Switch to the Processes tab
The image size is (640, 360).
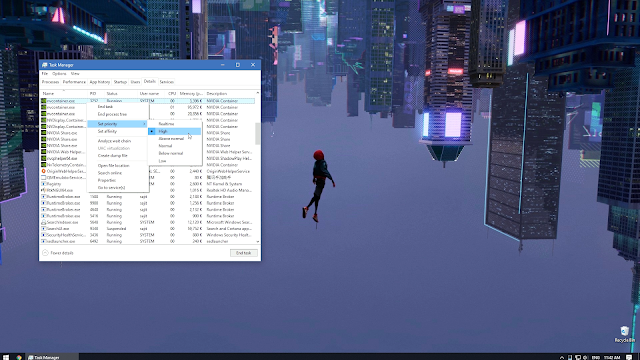[51, 82]
